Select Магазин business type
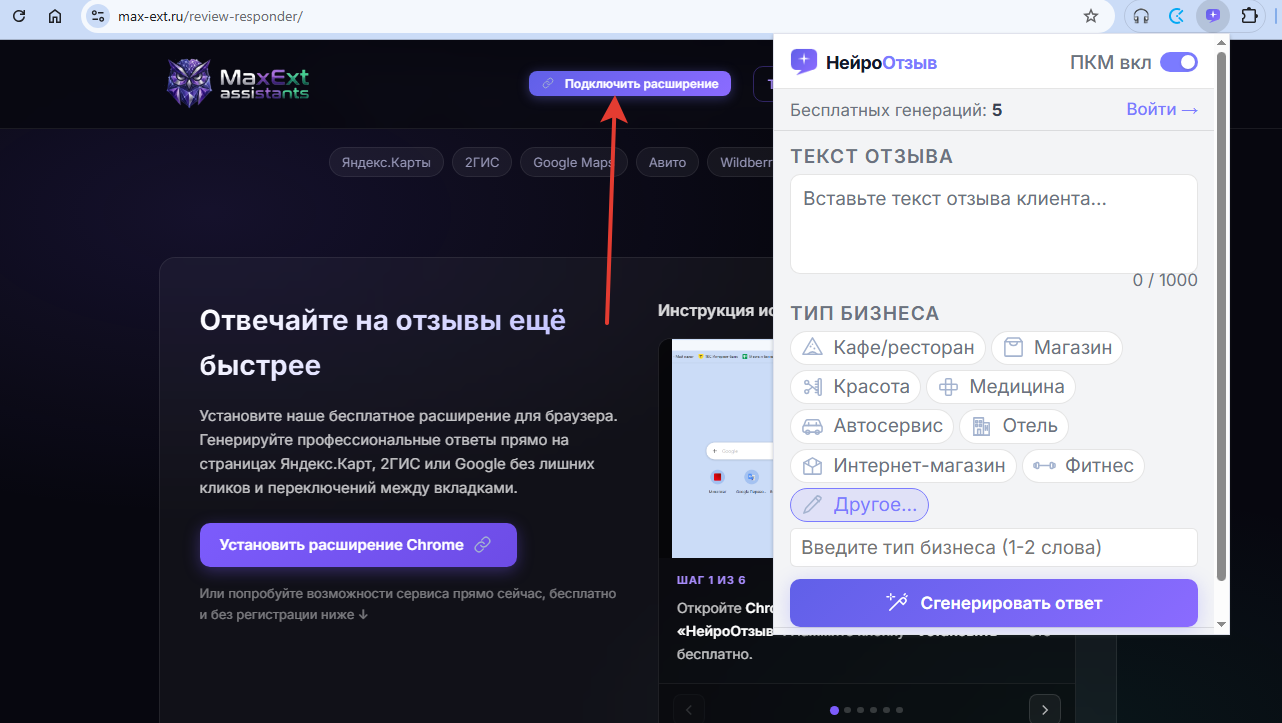 pyautogui.click(x=1057, y=347)
